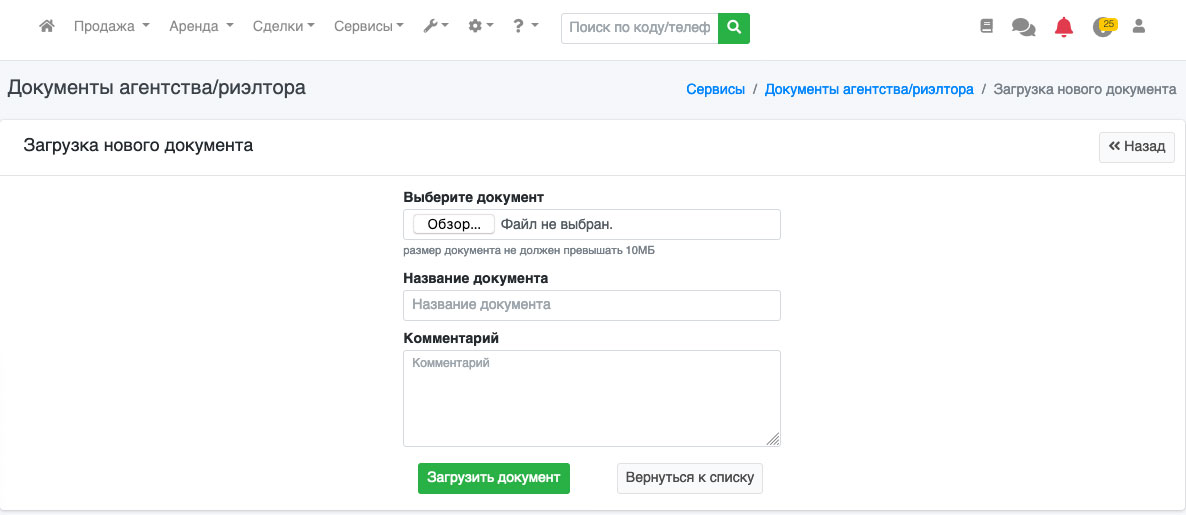Click the Назад button
This screenshot has width=1186, height=515.
pyautogui.click(x=1137, y=146)
